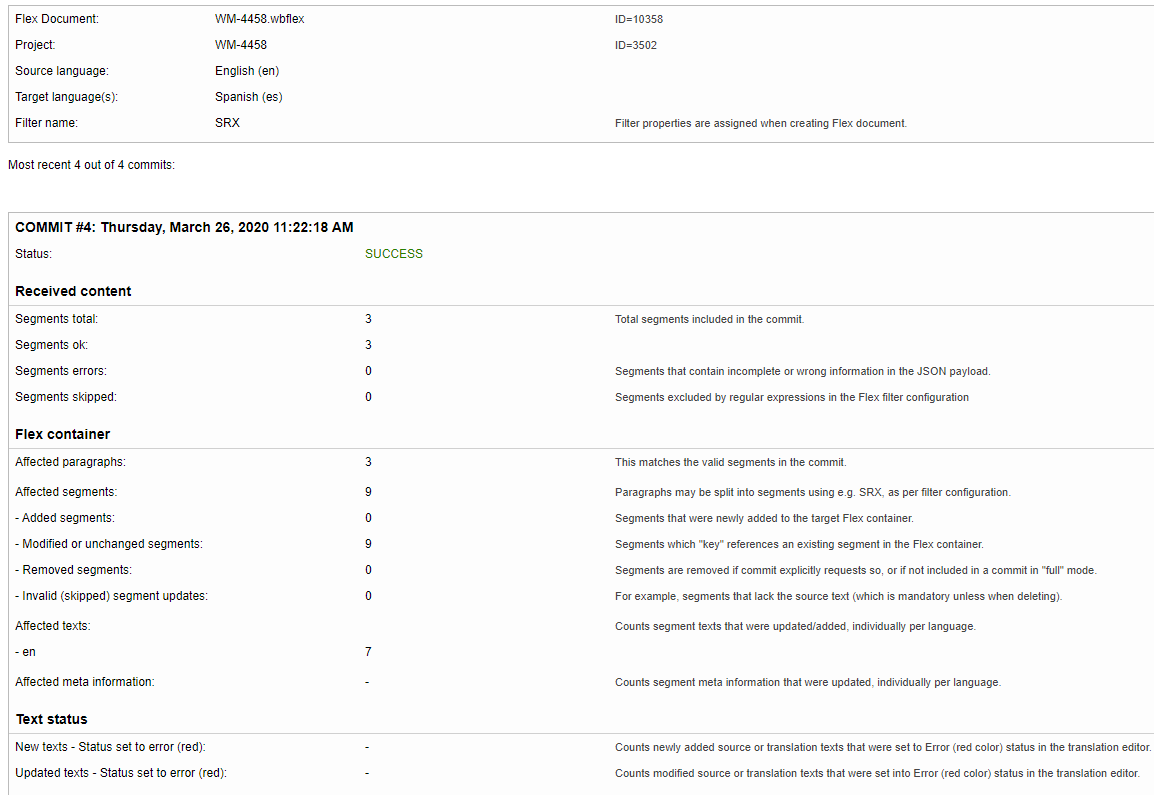Viewport: 1154px width, 795px height.
Task: Click the Removed segments label
Action: tap(73, 570)
